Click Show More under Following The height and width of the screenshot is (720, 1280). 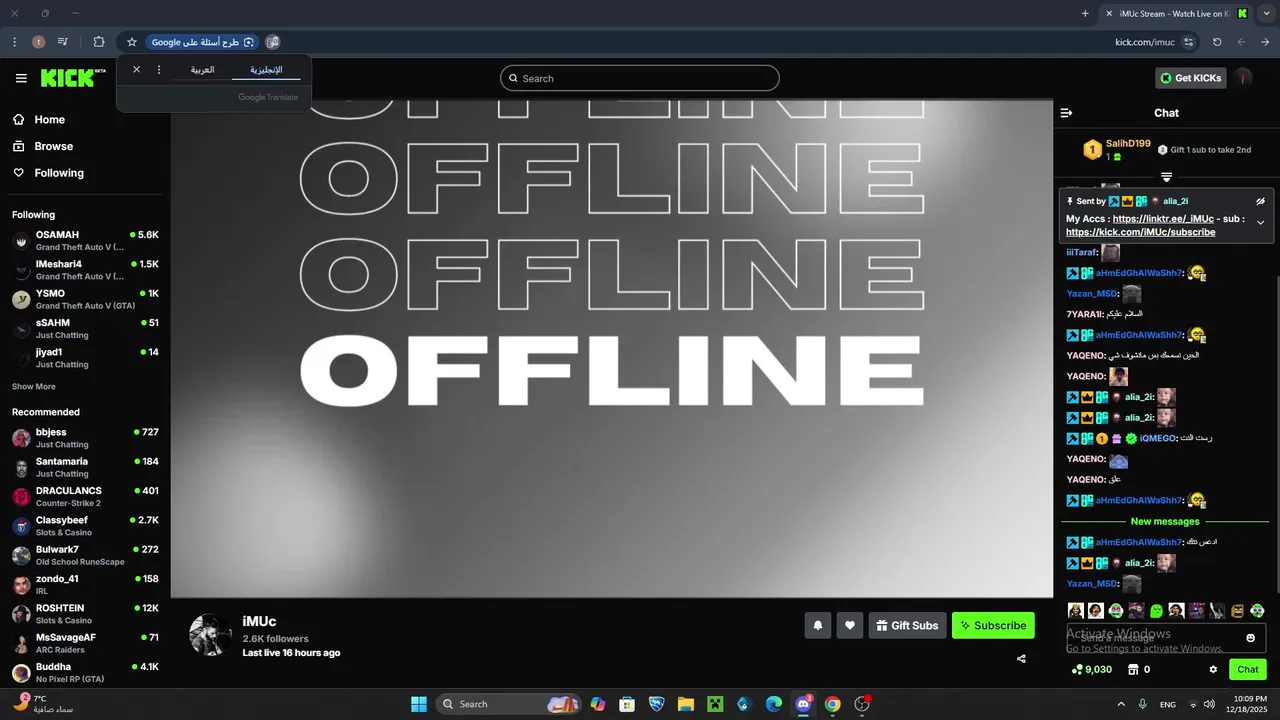click(34, 386)
